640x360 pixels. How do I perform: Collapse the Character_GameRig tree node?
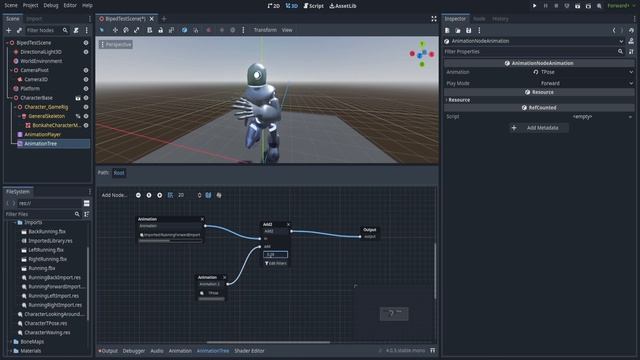tap(16, 107)
